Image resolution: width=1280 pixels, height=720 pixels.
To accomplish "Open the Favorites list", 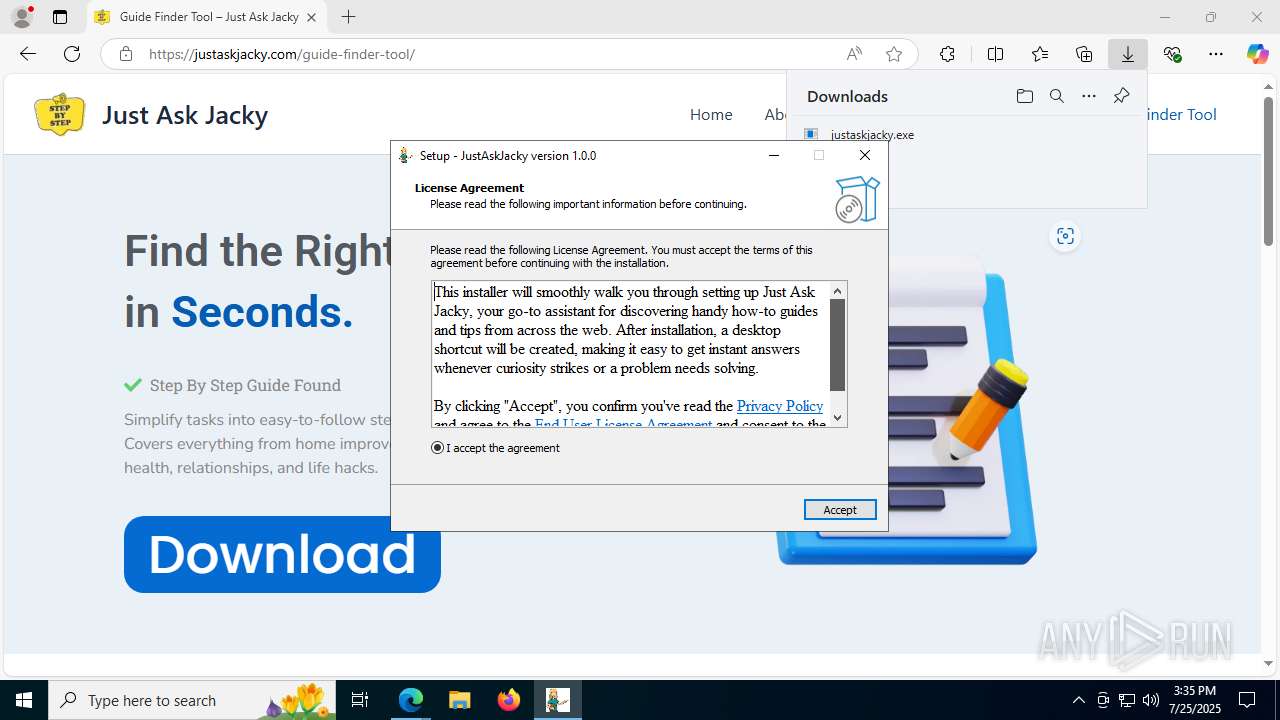I will [x=1040, y=54].
